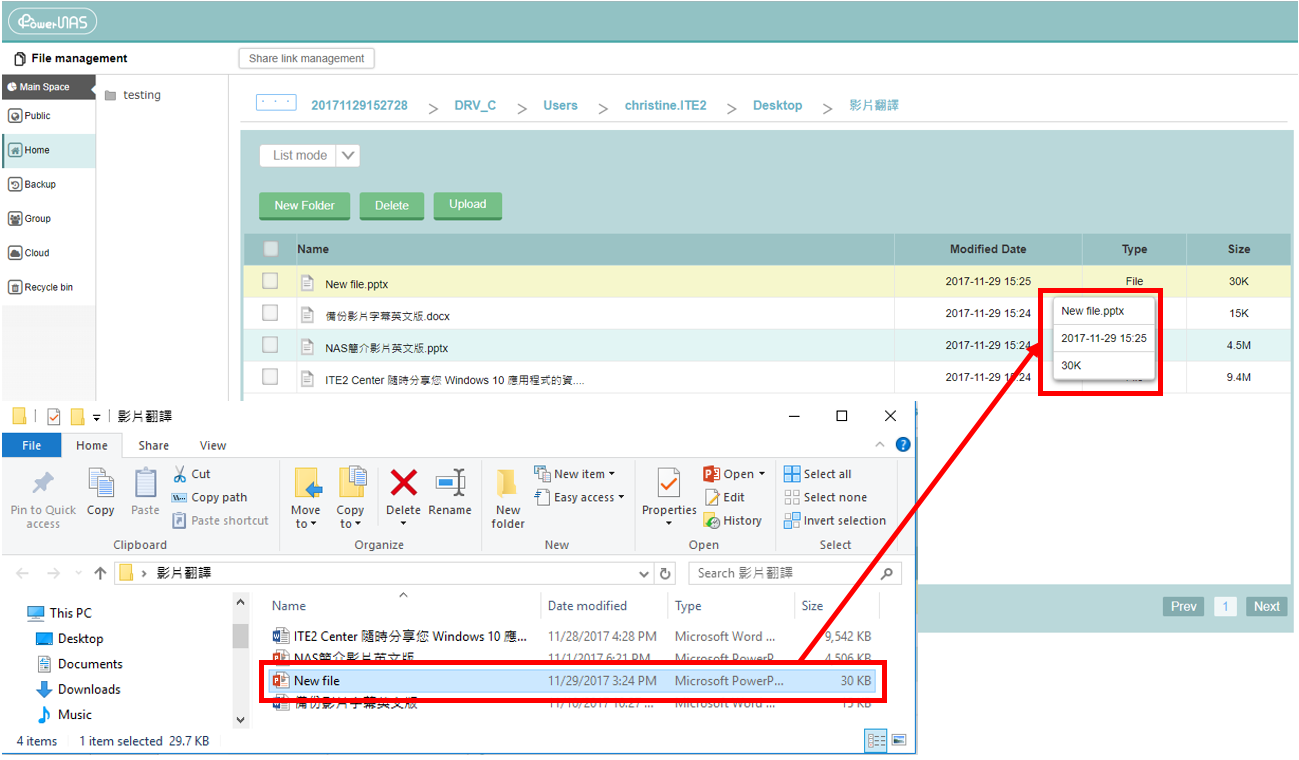The height and width of the screenshot is (760, 1299).
Task: Click Copy path in ribbon
Action: (x=210, y=497)
